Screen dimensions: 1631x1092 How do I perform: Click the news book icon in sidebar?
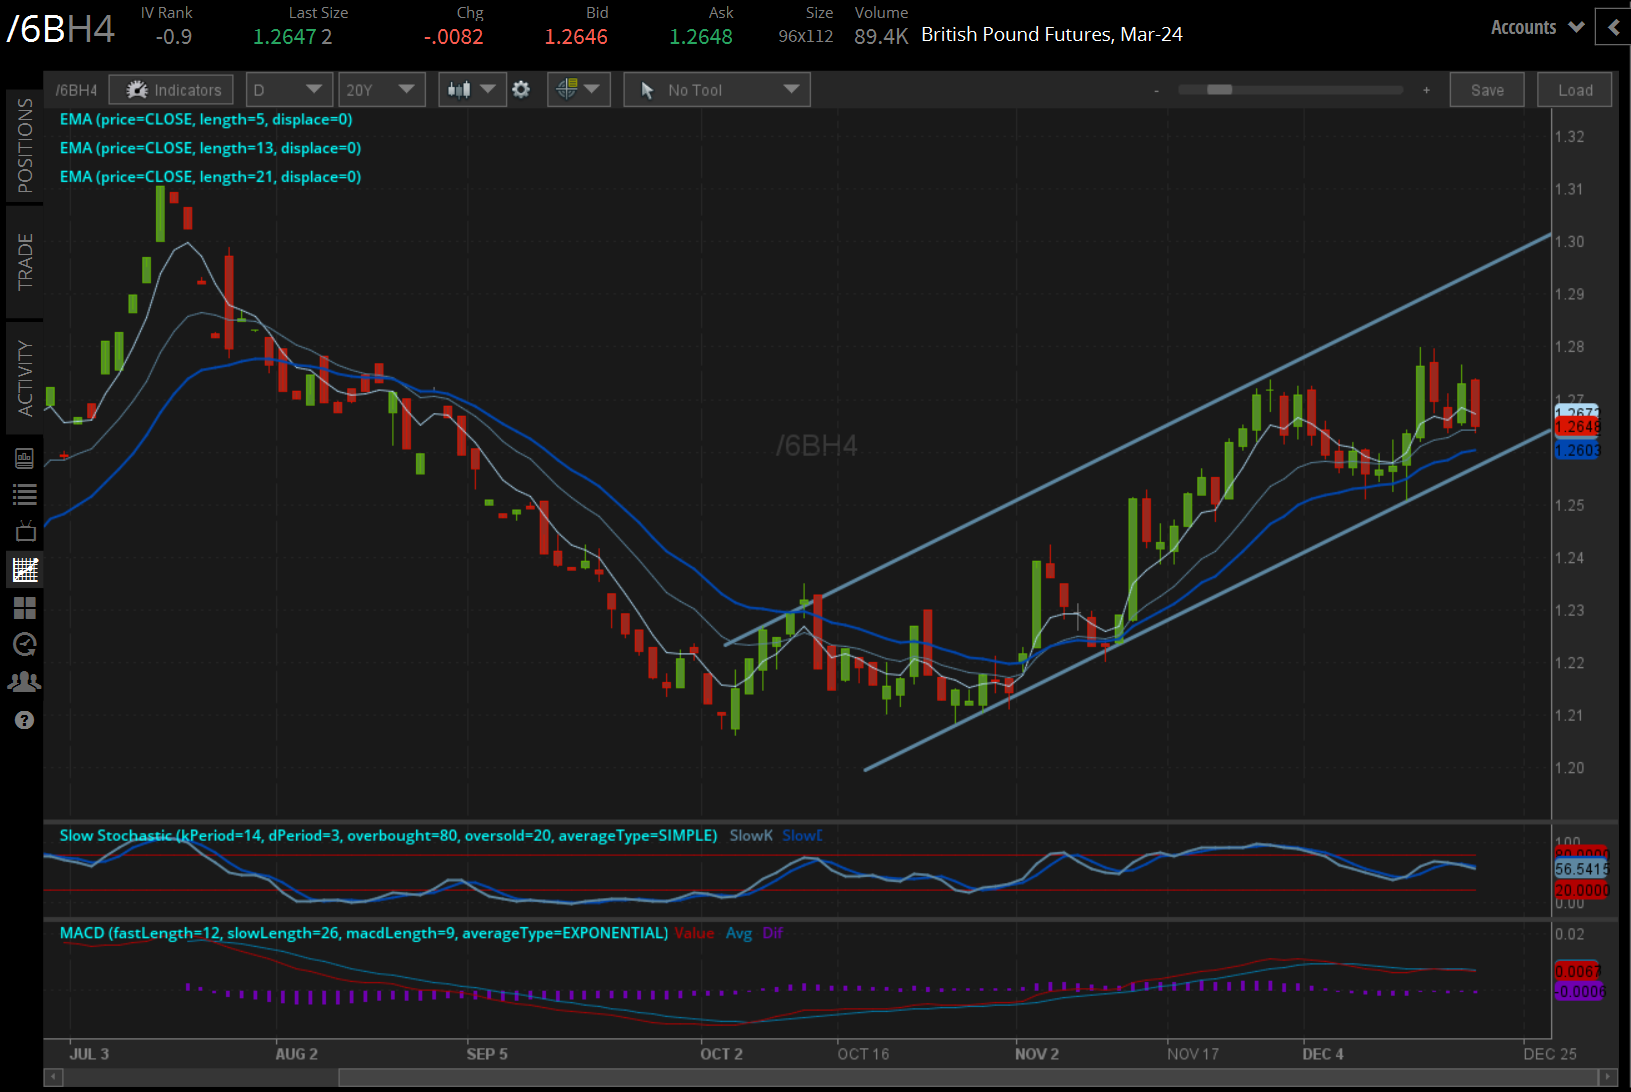click(x=24, y=458)
